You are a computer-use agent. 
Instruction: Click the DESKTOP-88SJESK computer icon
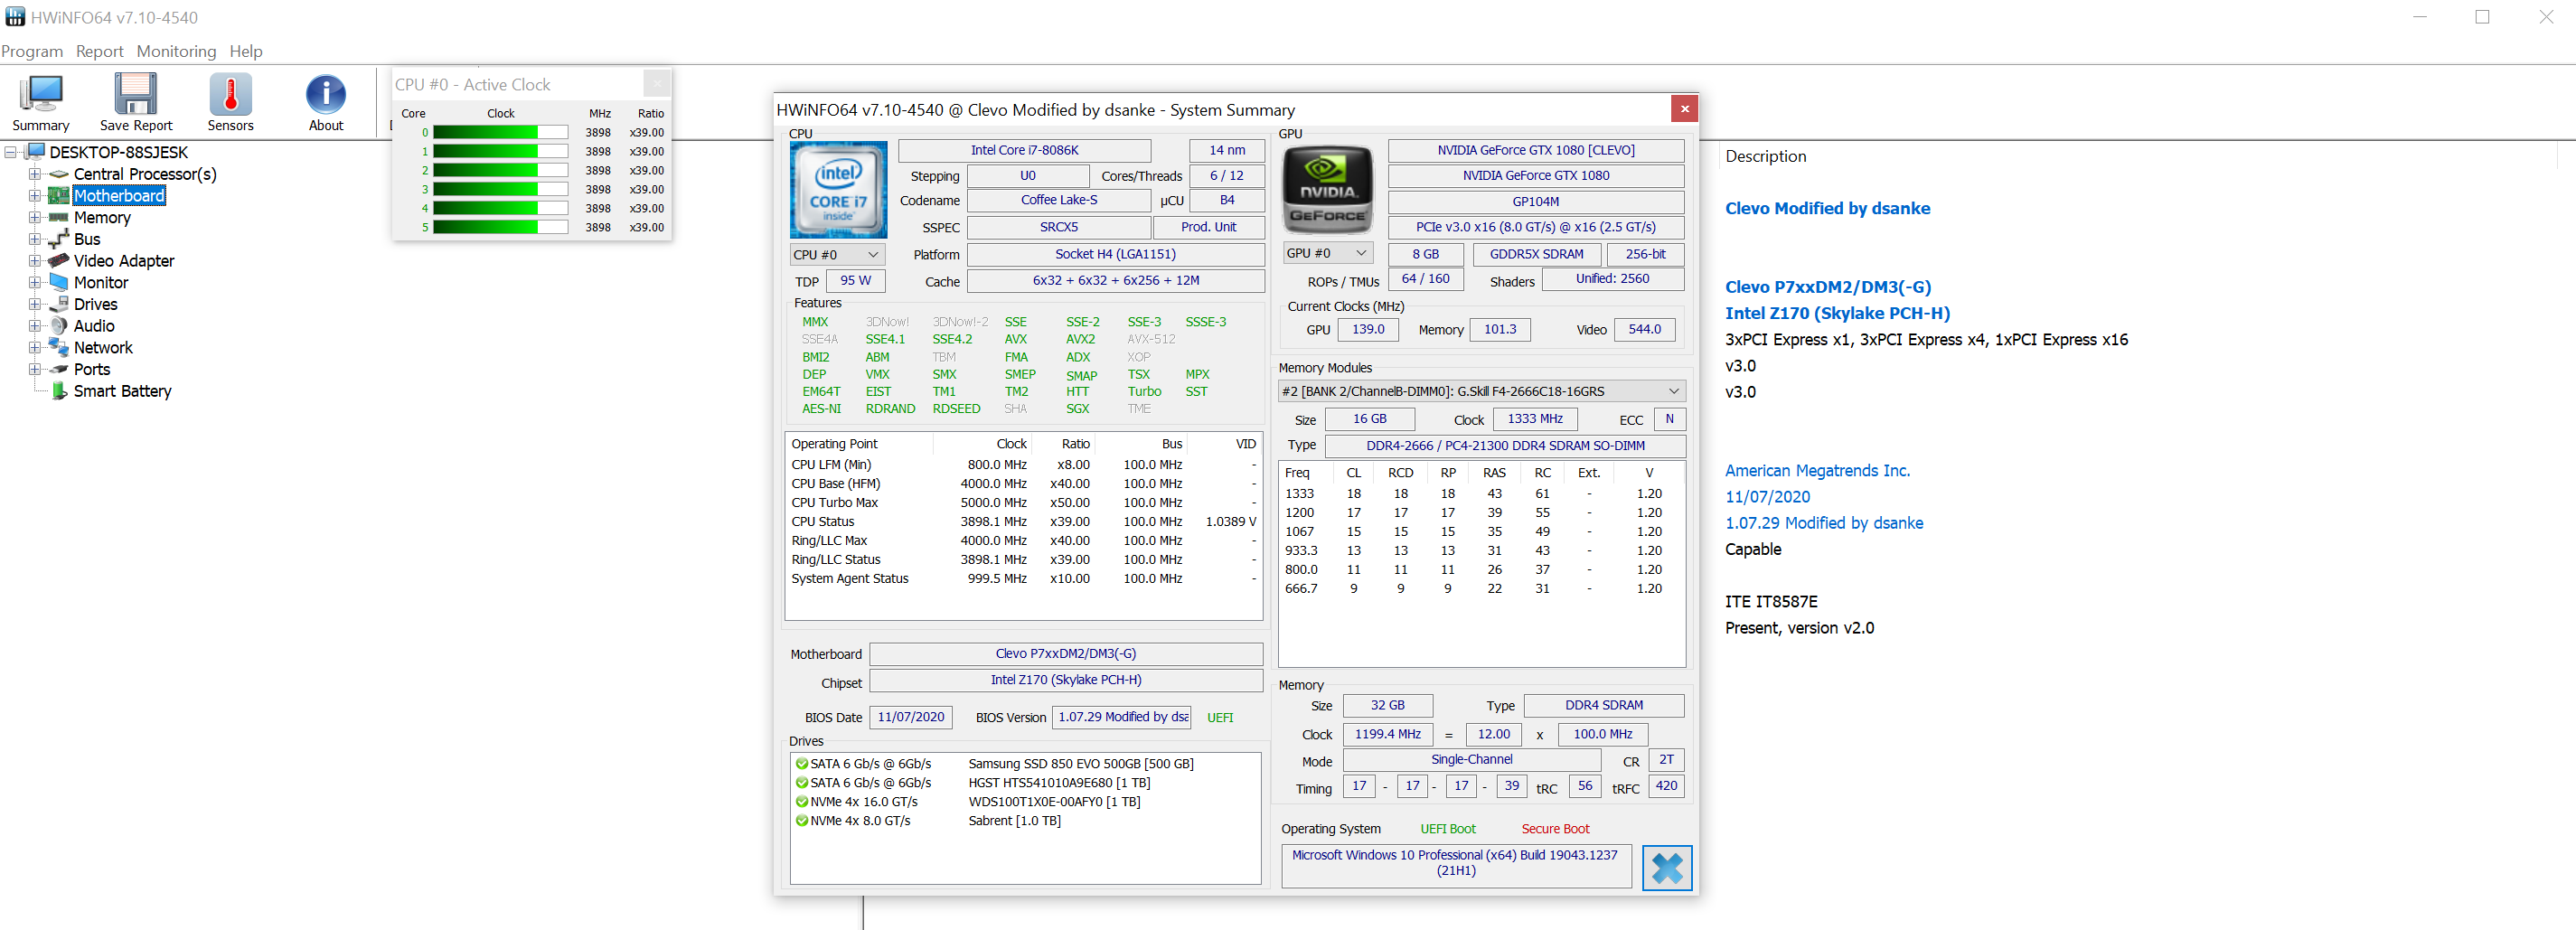coord(35,152)
